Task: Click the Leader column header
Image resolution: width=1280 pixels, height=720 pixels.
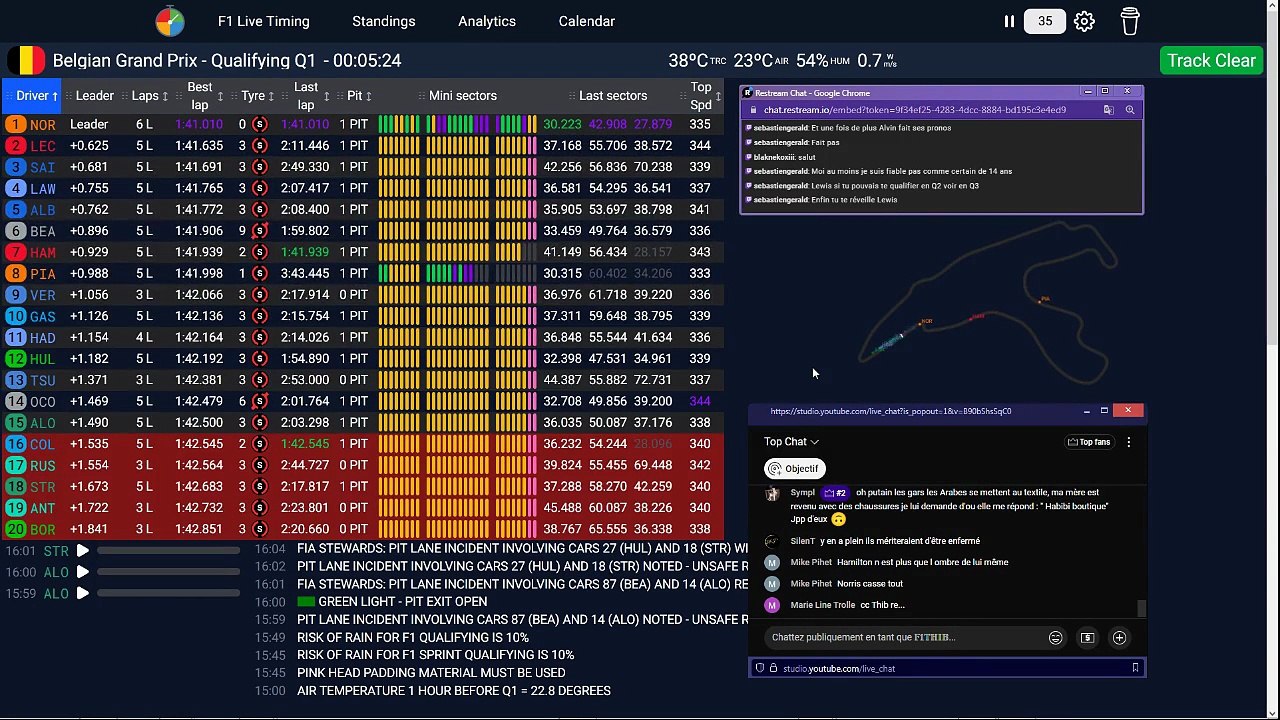Action: (95, 96)
